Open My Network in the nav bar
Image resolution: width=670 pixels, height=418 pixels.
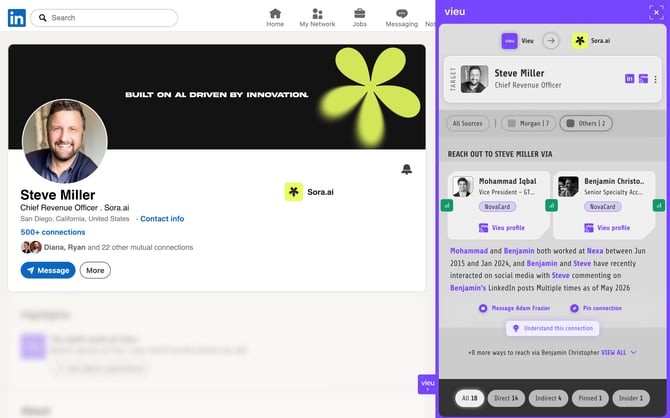tap(317, 18)
